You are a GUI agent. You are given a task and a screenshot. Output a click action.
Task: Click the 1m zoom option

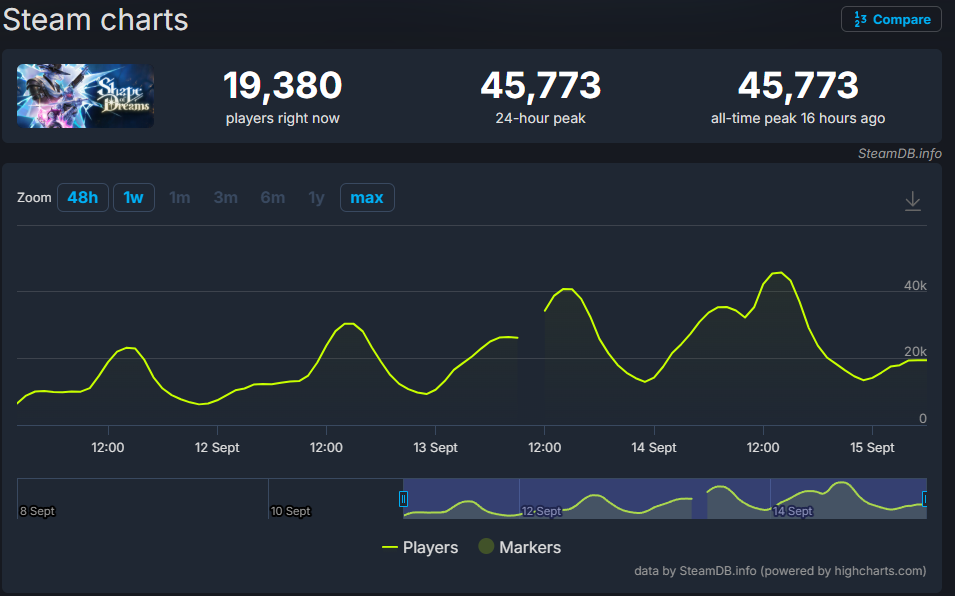point(180,198)
